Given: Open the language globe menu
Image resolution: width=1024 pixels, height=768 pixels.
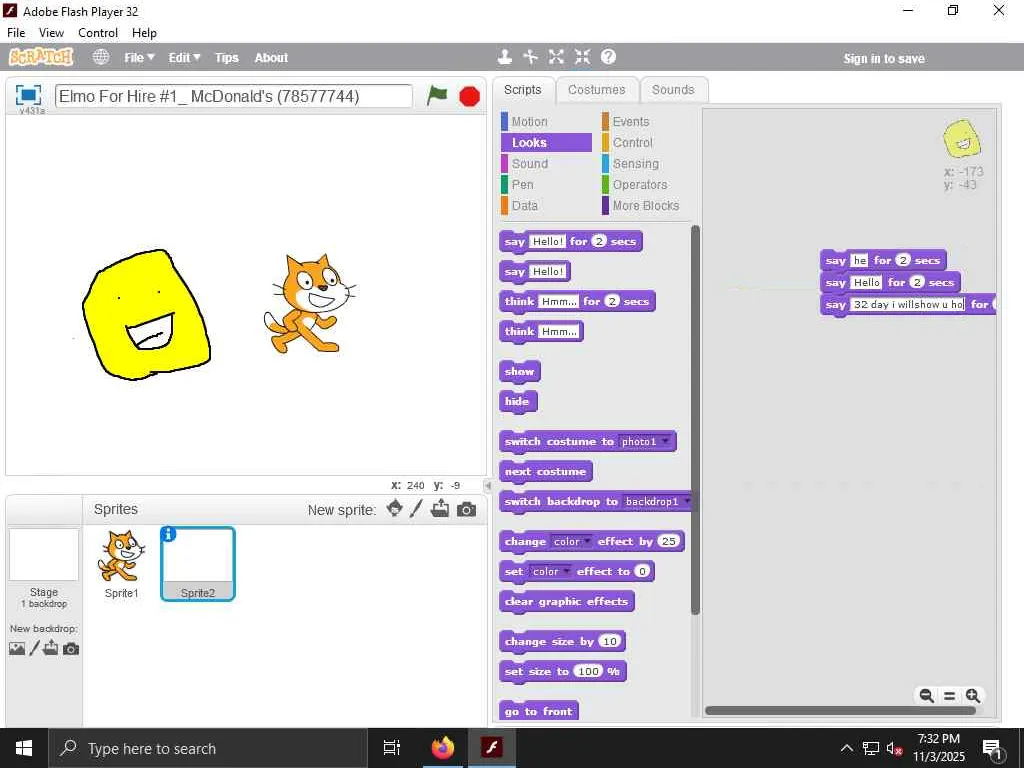Looking at the screenshot, I should (x=101, y=57).
